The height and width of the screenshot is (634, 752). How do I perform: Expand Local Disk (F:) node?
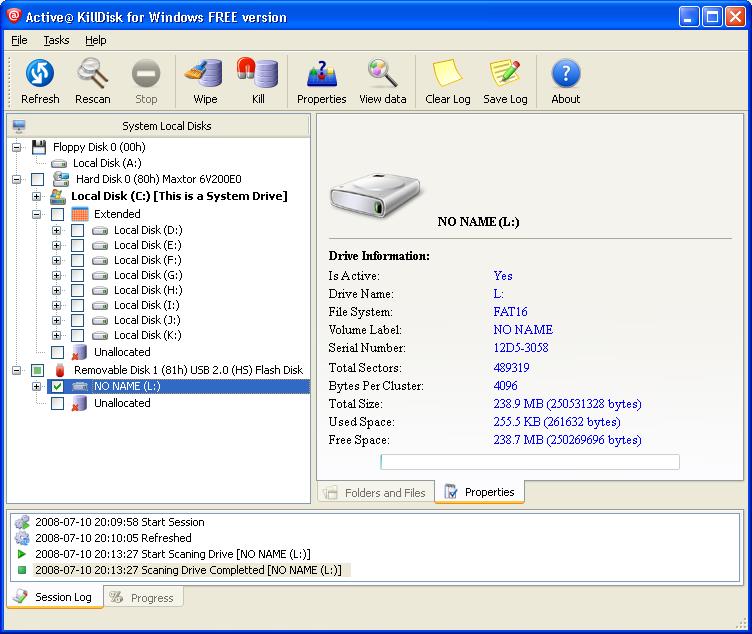(57, 260)
